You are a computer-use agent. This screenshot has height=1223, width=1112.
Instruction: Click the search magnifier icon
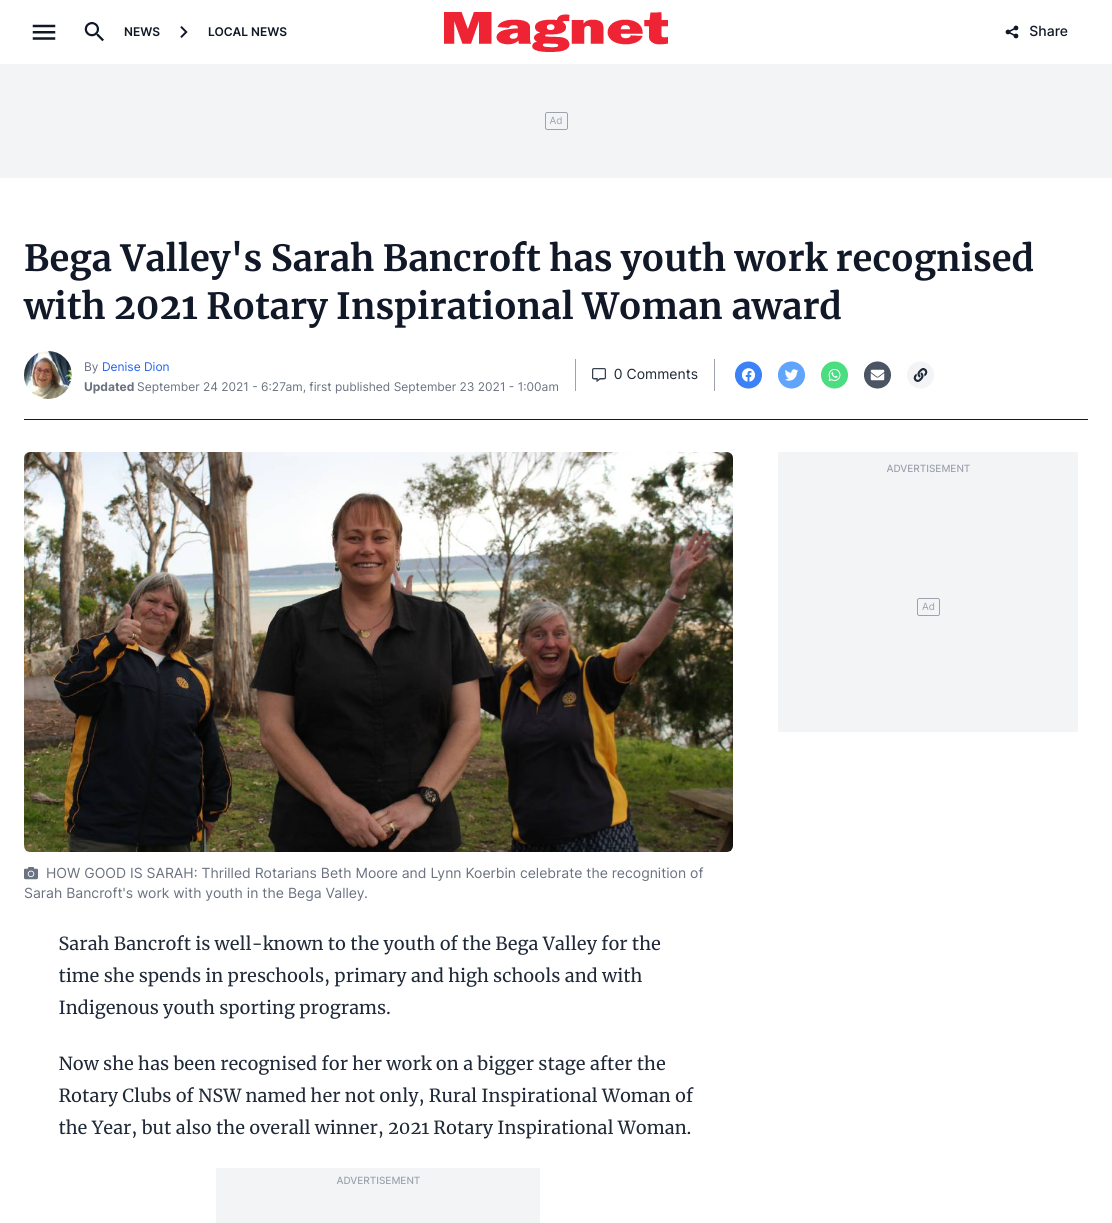point(94,32)
